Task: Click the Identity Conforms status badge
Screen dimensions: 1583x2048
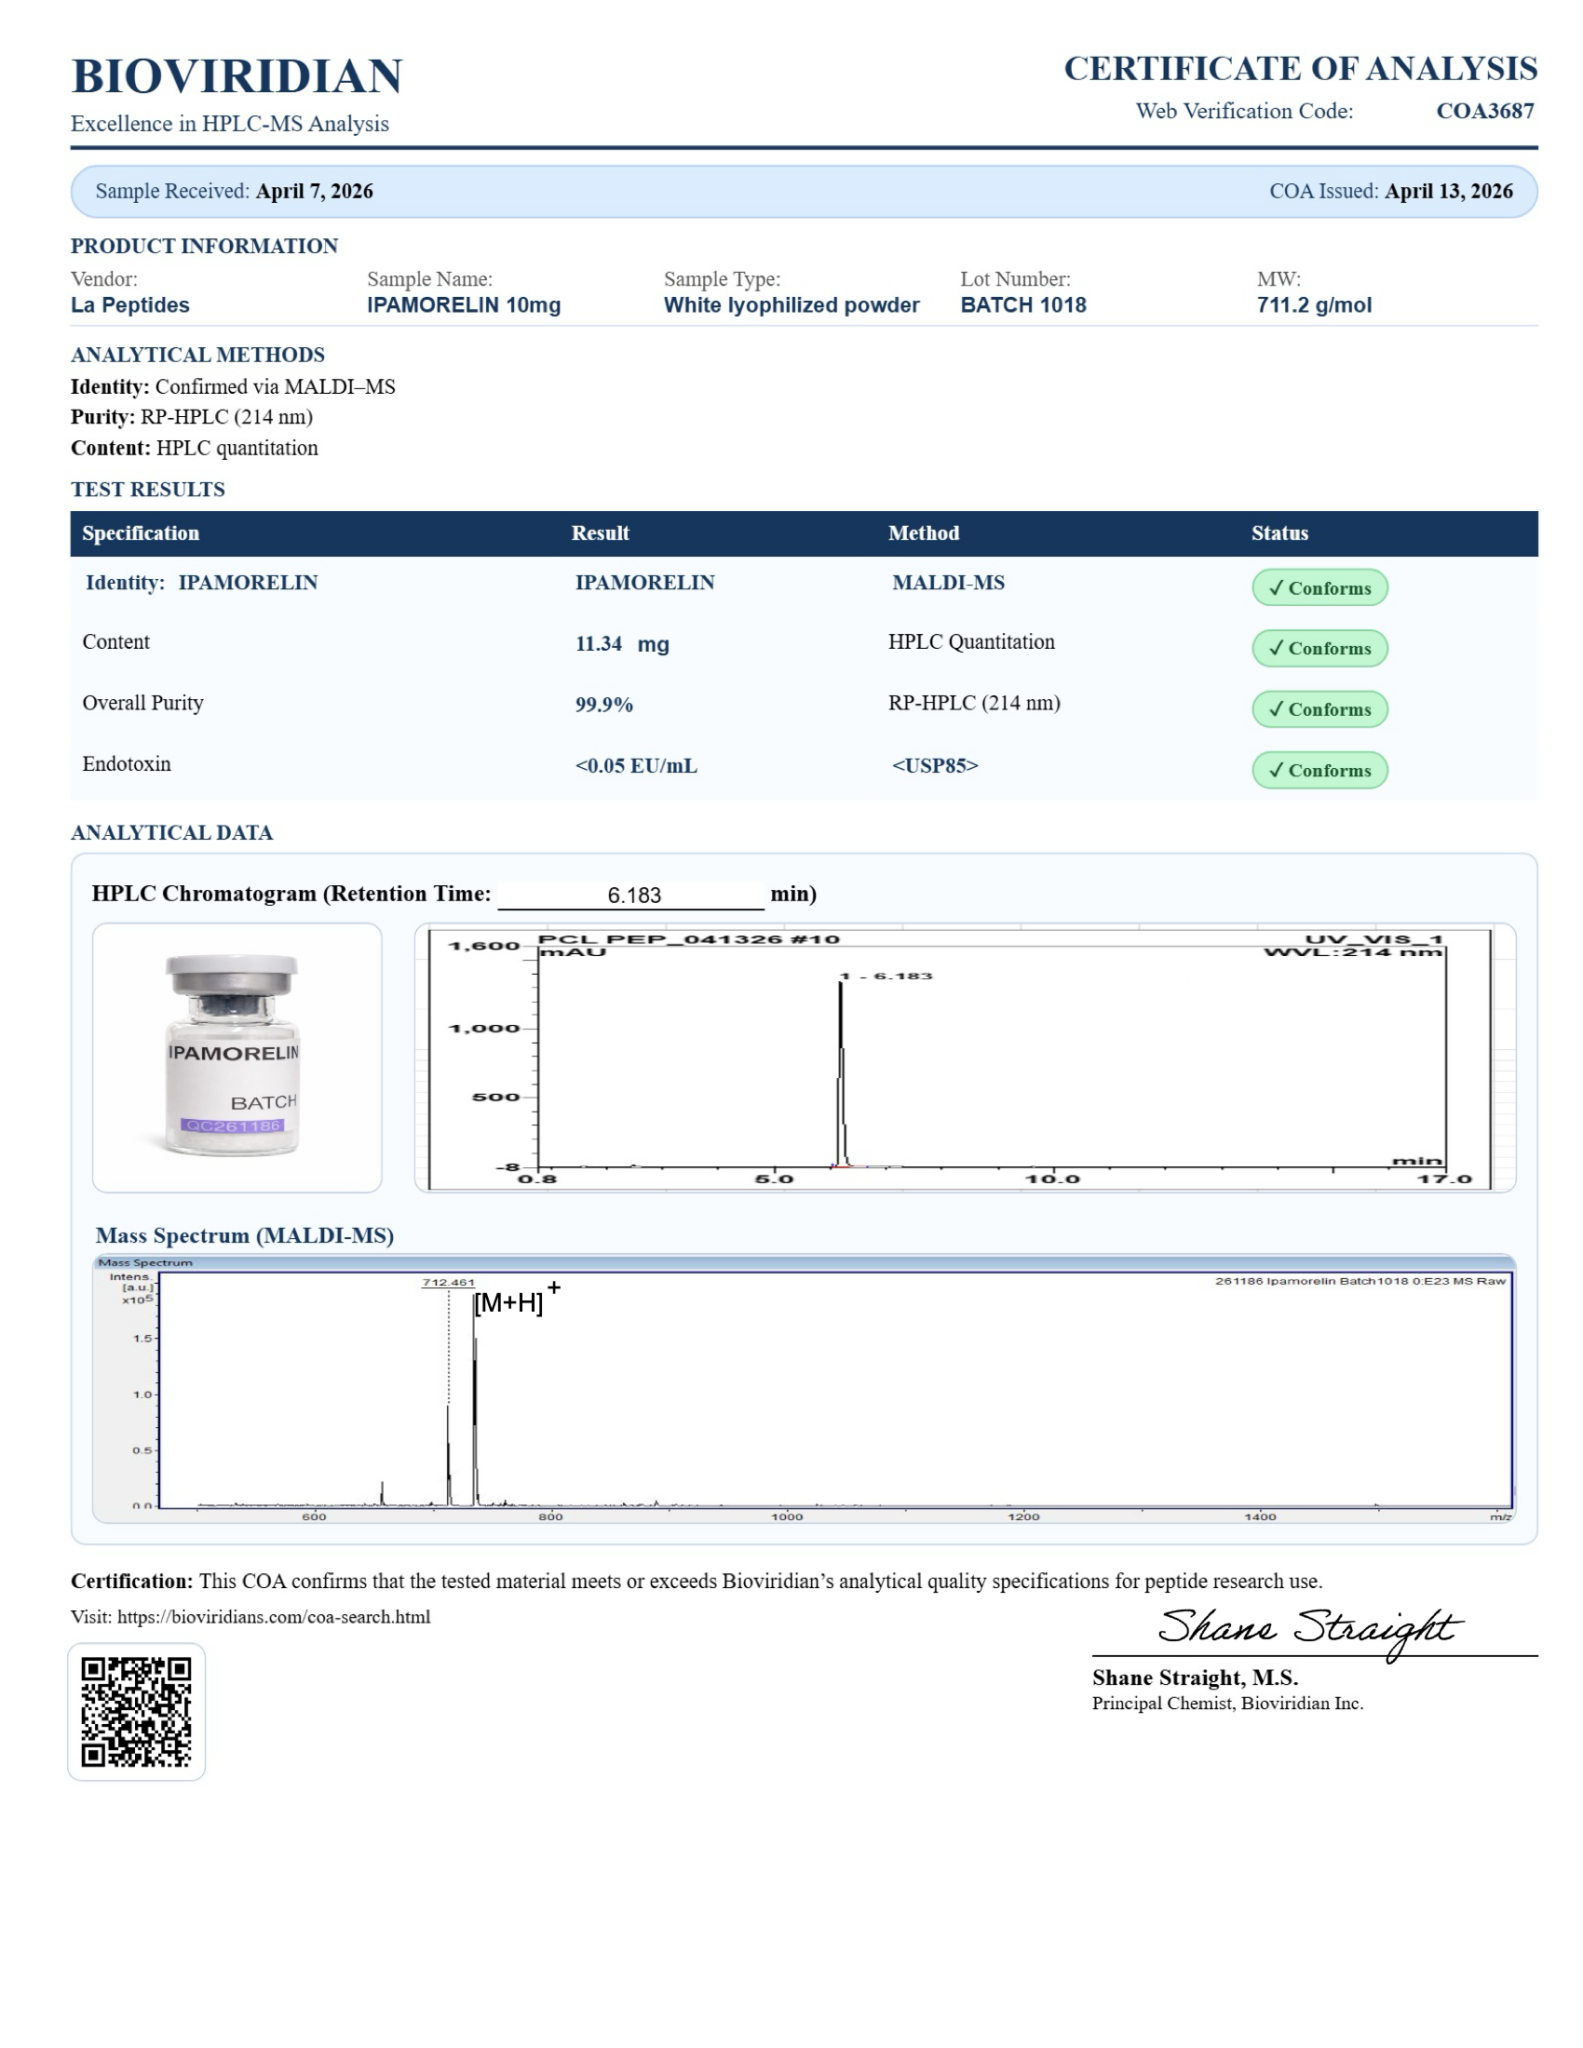Action: pyautogui.click(x=1319, y=588)
